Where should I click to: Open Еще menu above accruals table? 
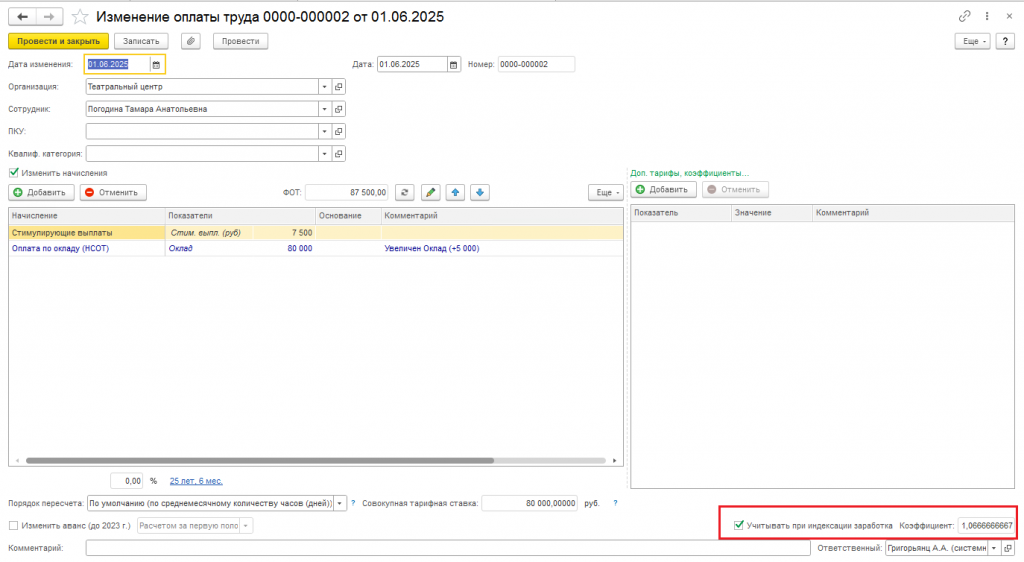[x=606, y=193]
